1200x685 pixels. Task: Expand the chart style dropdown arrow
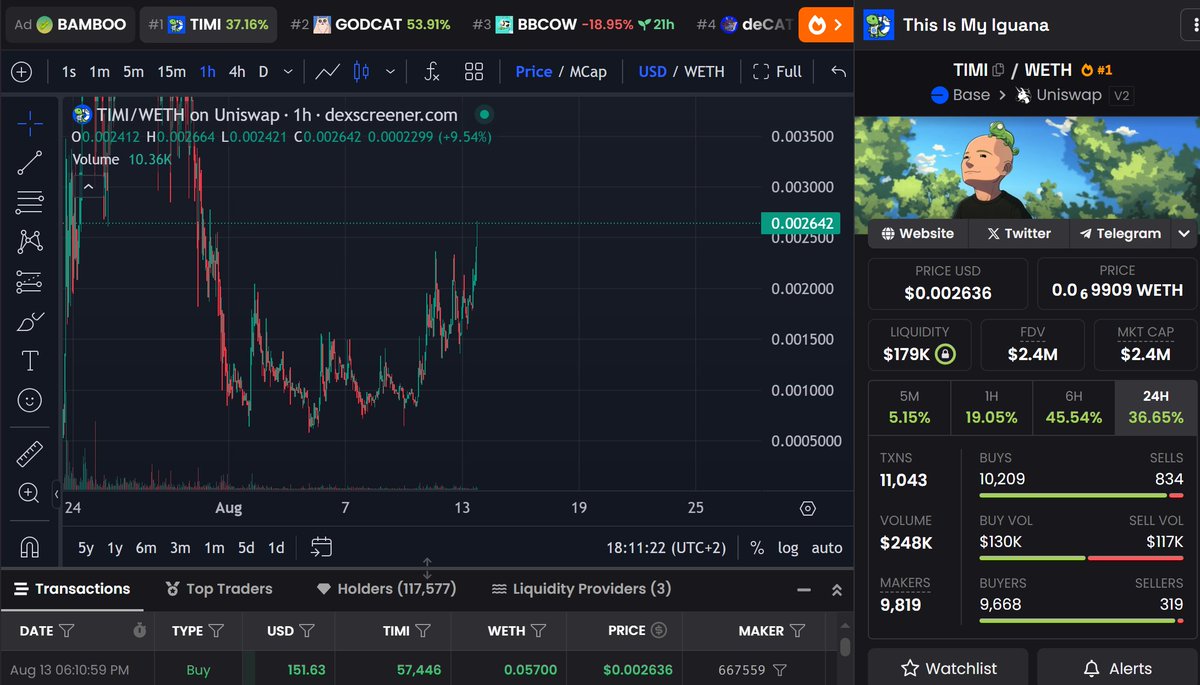[x=390, y=72]
